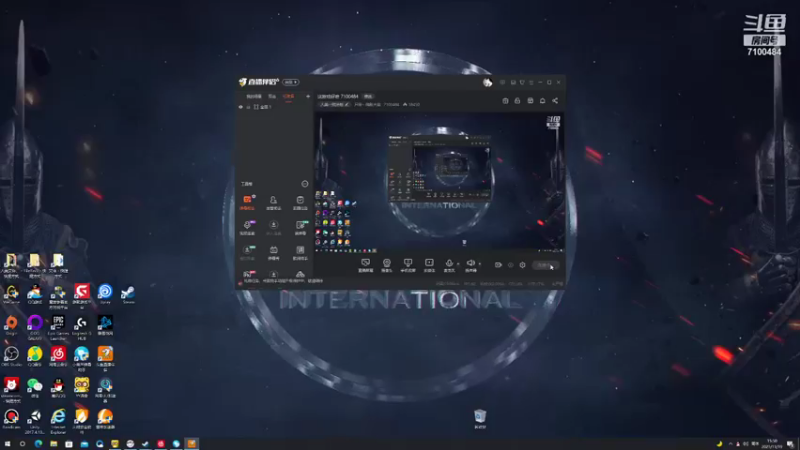Click the live preview thumbnail area

(x=439, y=182)
